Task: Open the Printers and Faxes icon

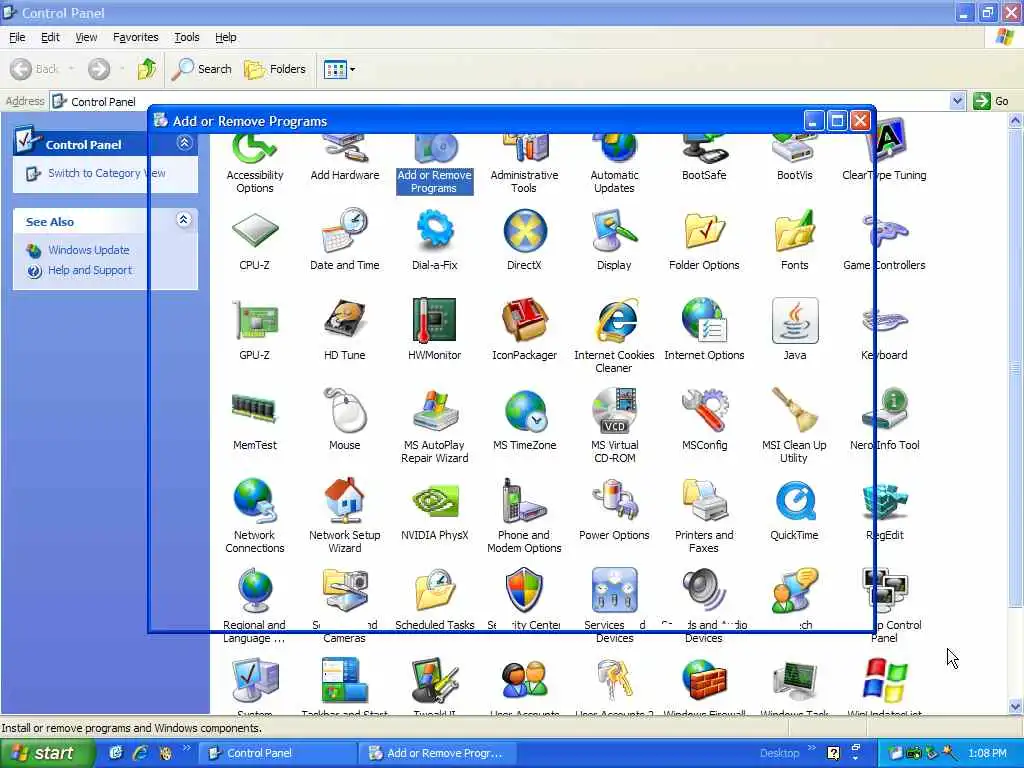Action: coord(704,501)
